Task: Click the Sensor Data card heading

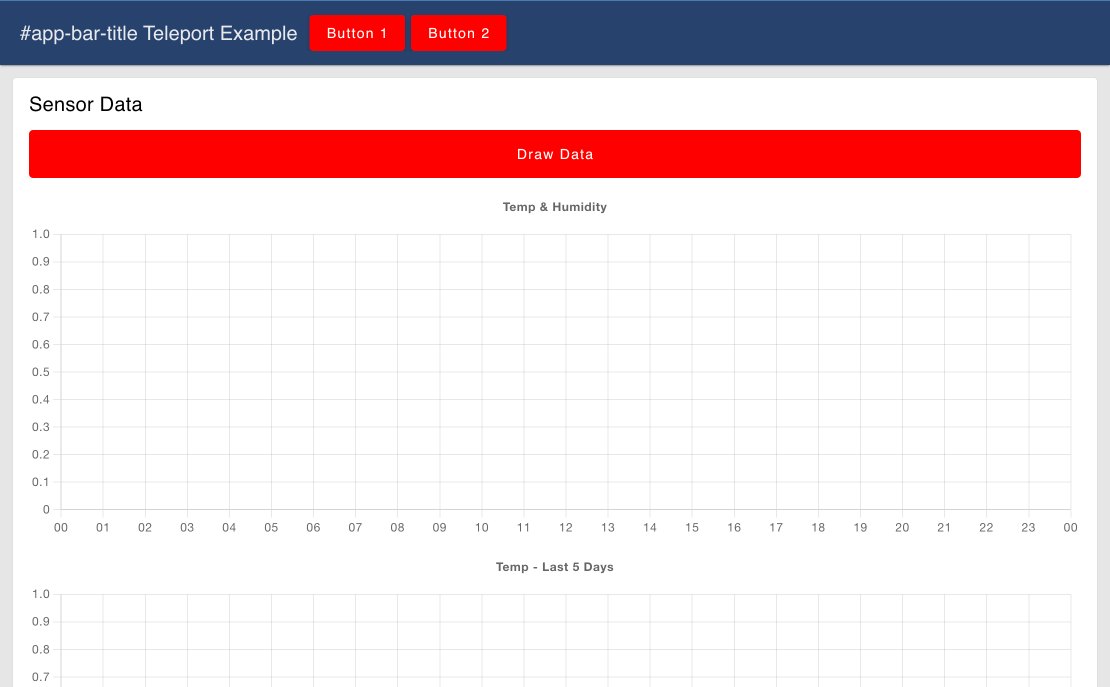Action: tap(86, 104)
